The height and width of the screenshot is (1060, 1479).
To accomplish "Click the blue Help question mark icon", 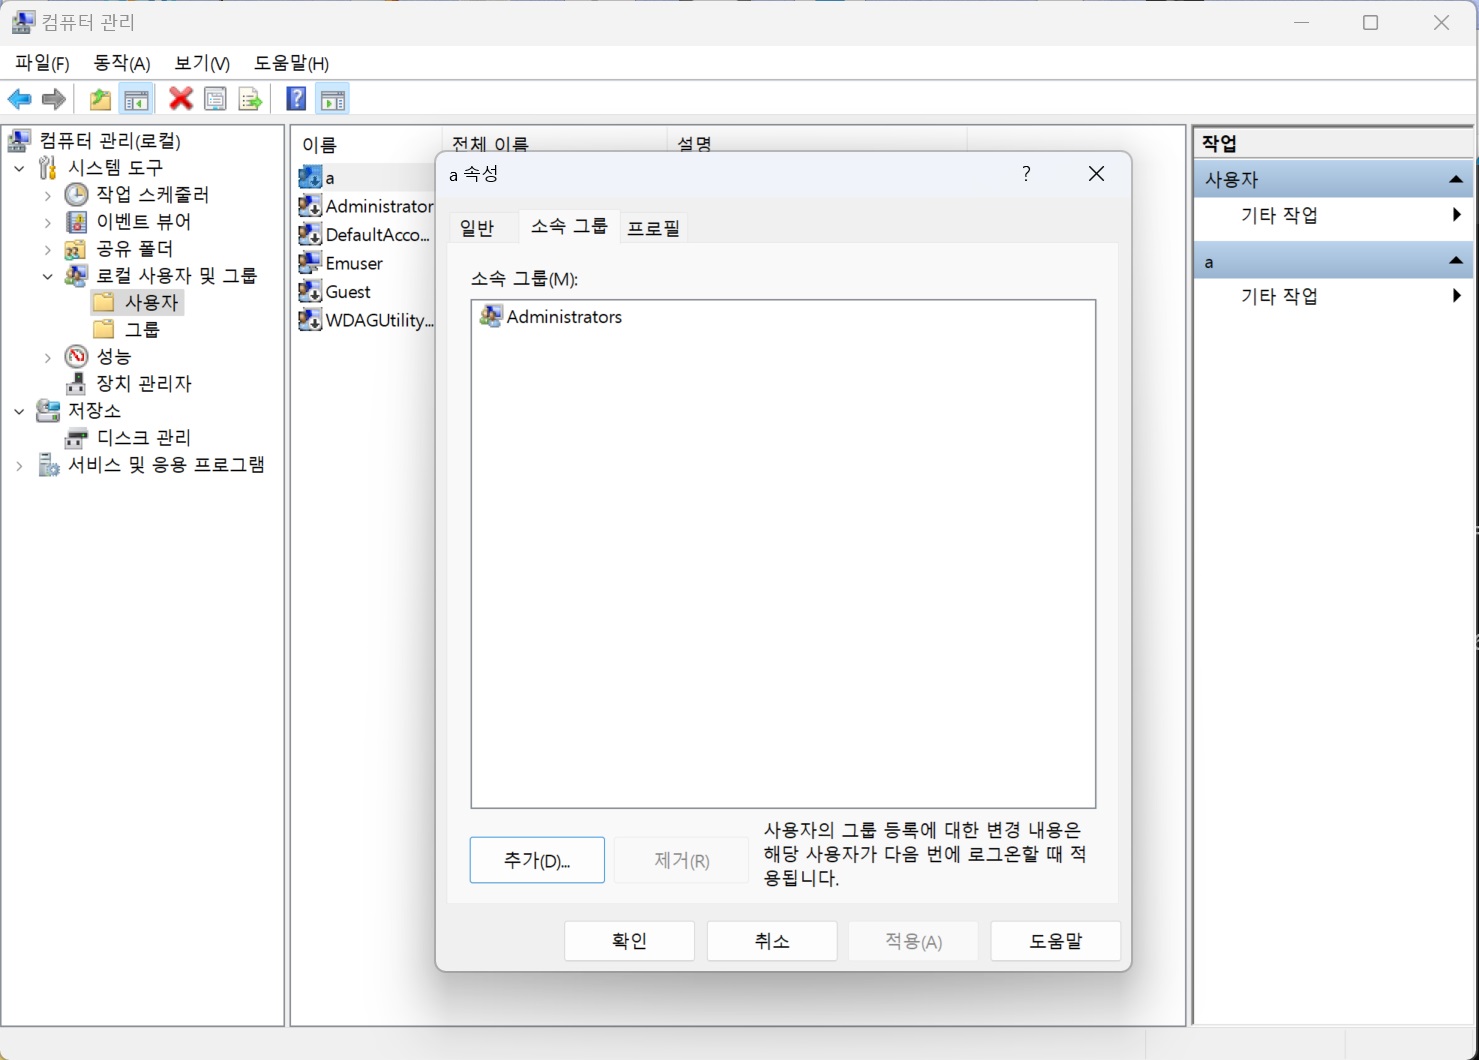I will pyautogui.click(x=296, y=99).
